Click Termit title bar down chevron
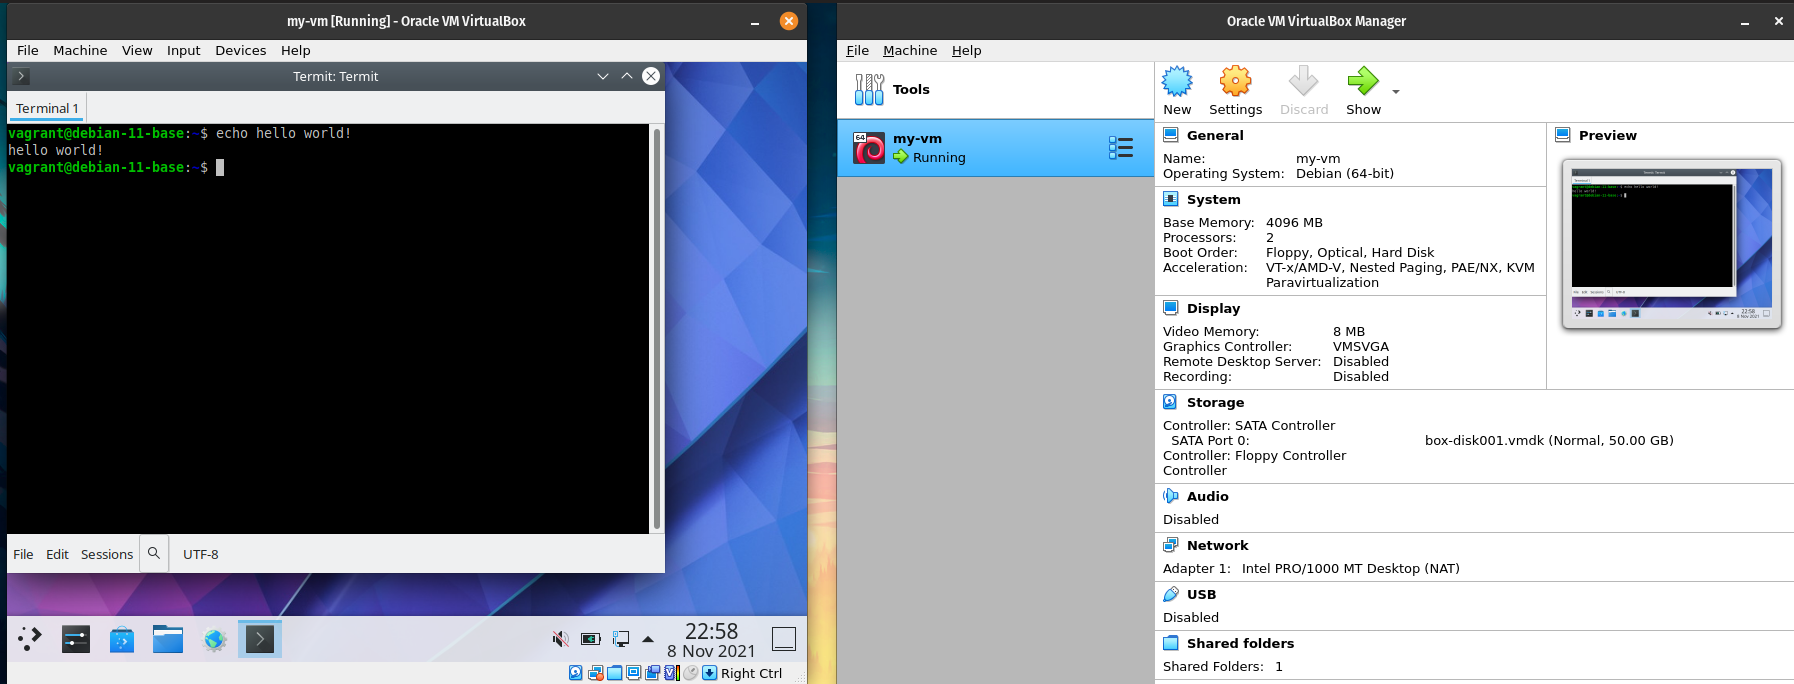 603,76
